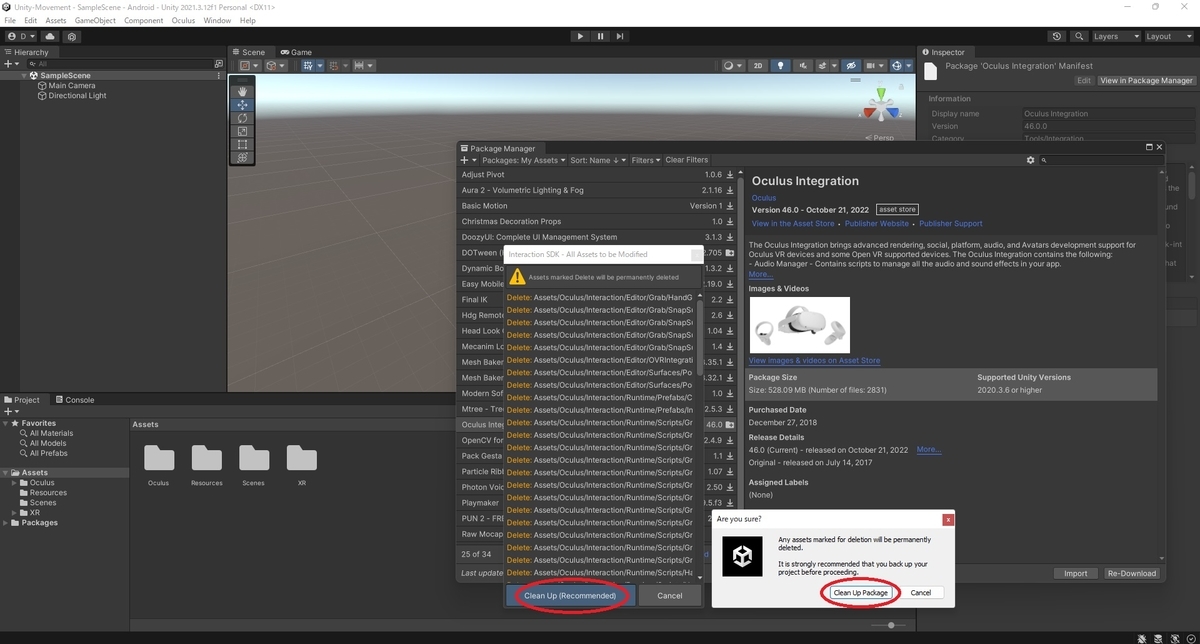
Task: Click Clean Up Package button
Action: point(861,593)
